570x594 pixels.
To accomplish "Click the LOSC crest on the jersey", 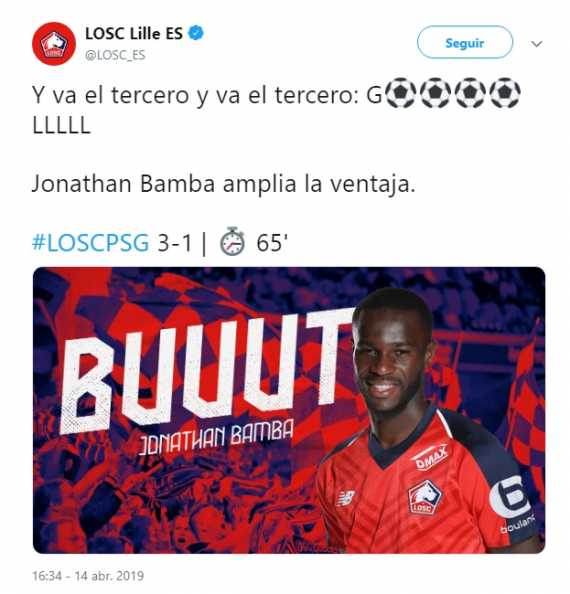I will coord(425,498).
